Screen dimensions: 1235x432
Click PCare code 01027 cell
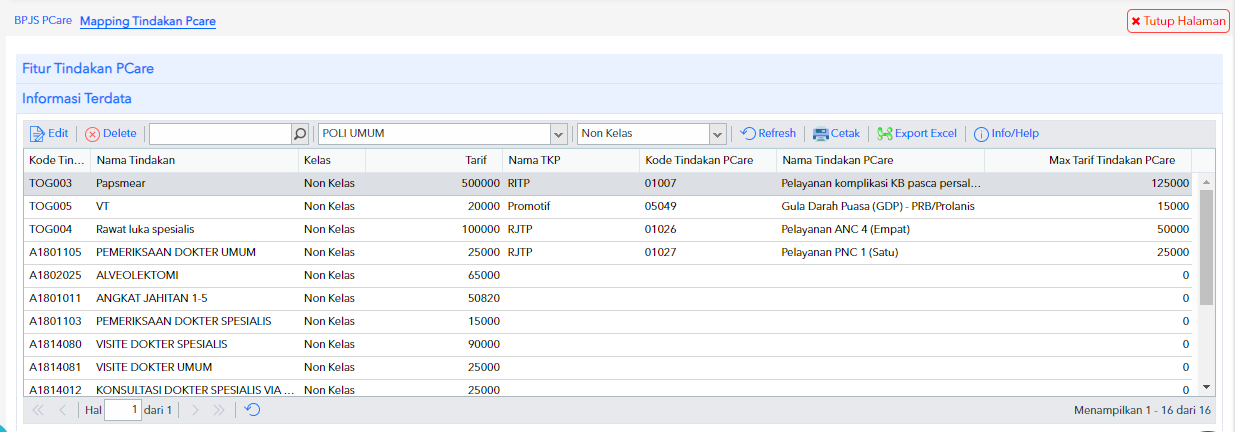(x=707, y=253)
